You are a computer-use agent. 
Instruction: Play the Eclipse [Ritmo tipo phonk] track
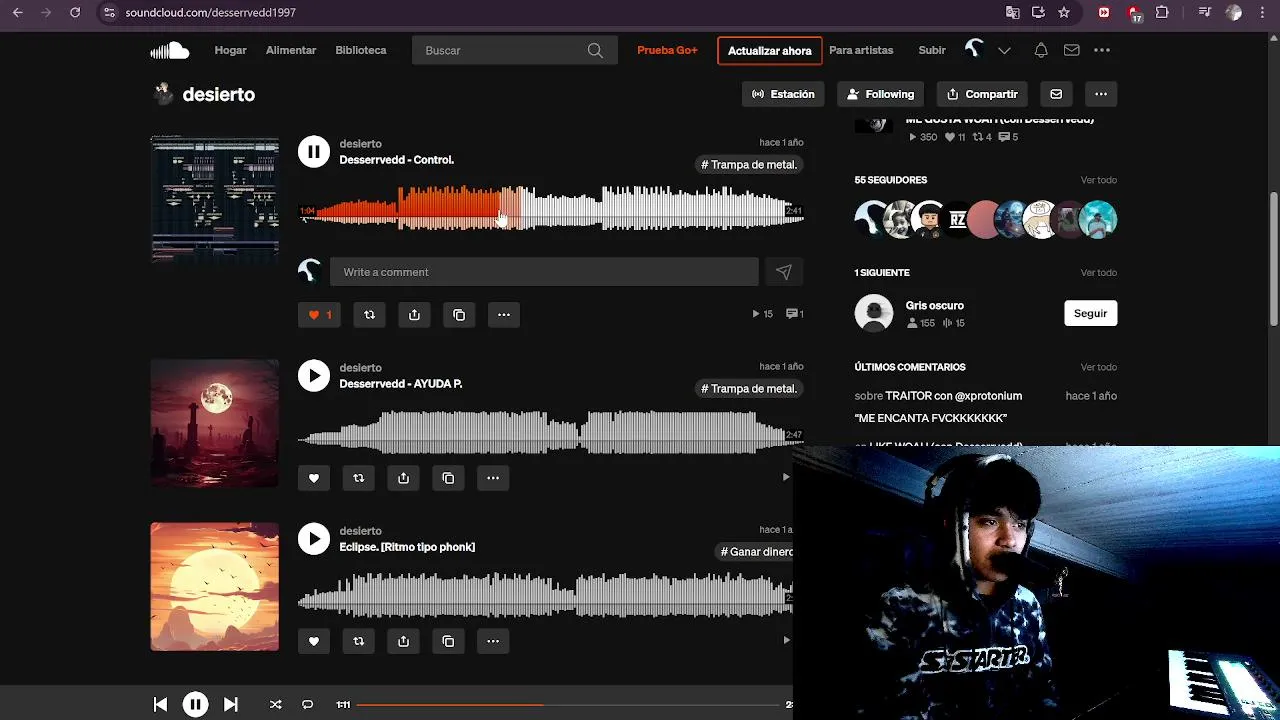(314, 539)
